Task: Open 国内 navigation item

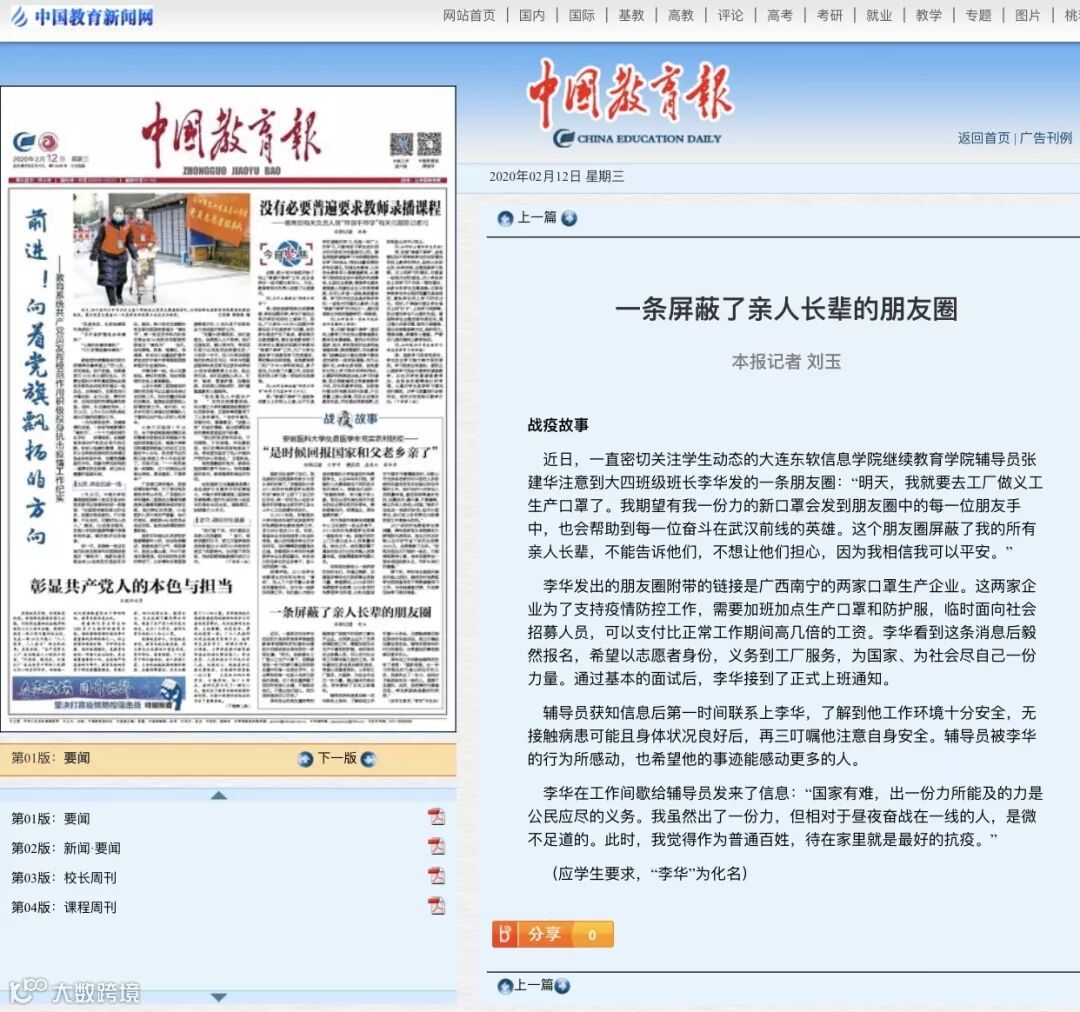Action: pos(532,15)
